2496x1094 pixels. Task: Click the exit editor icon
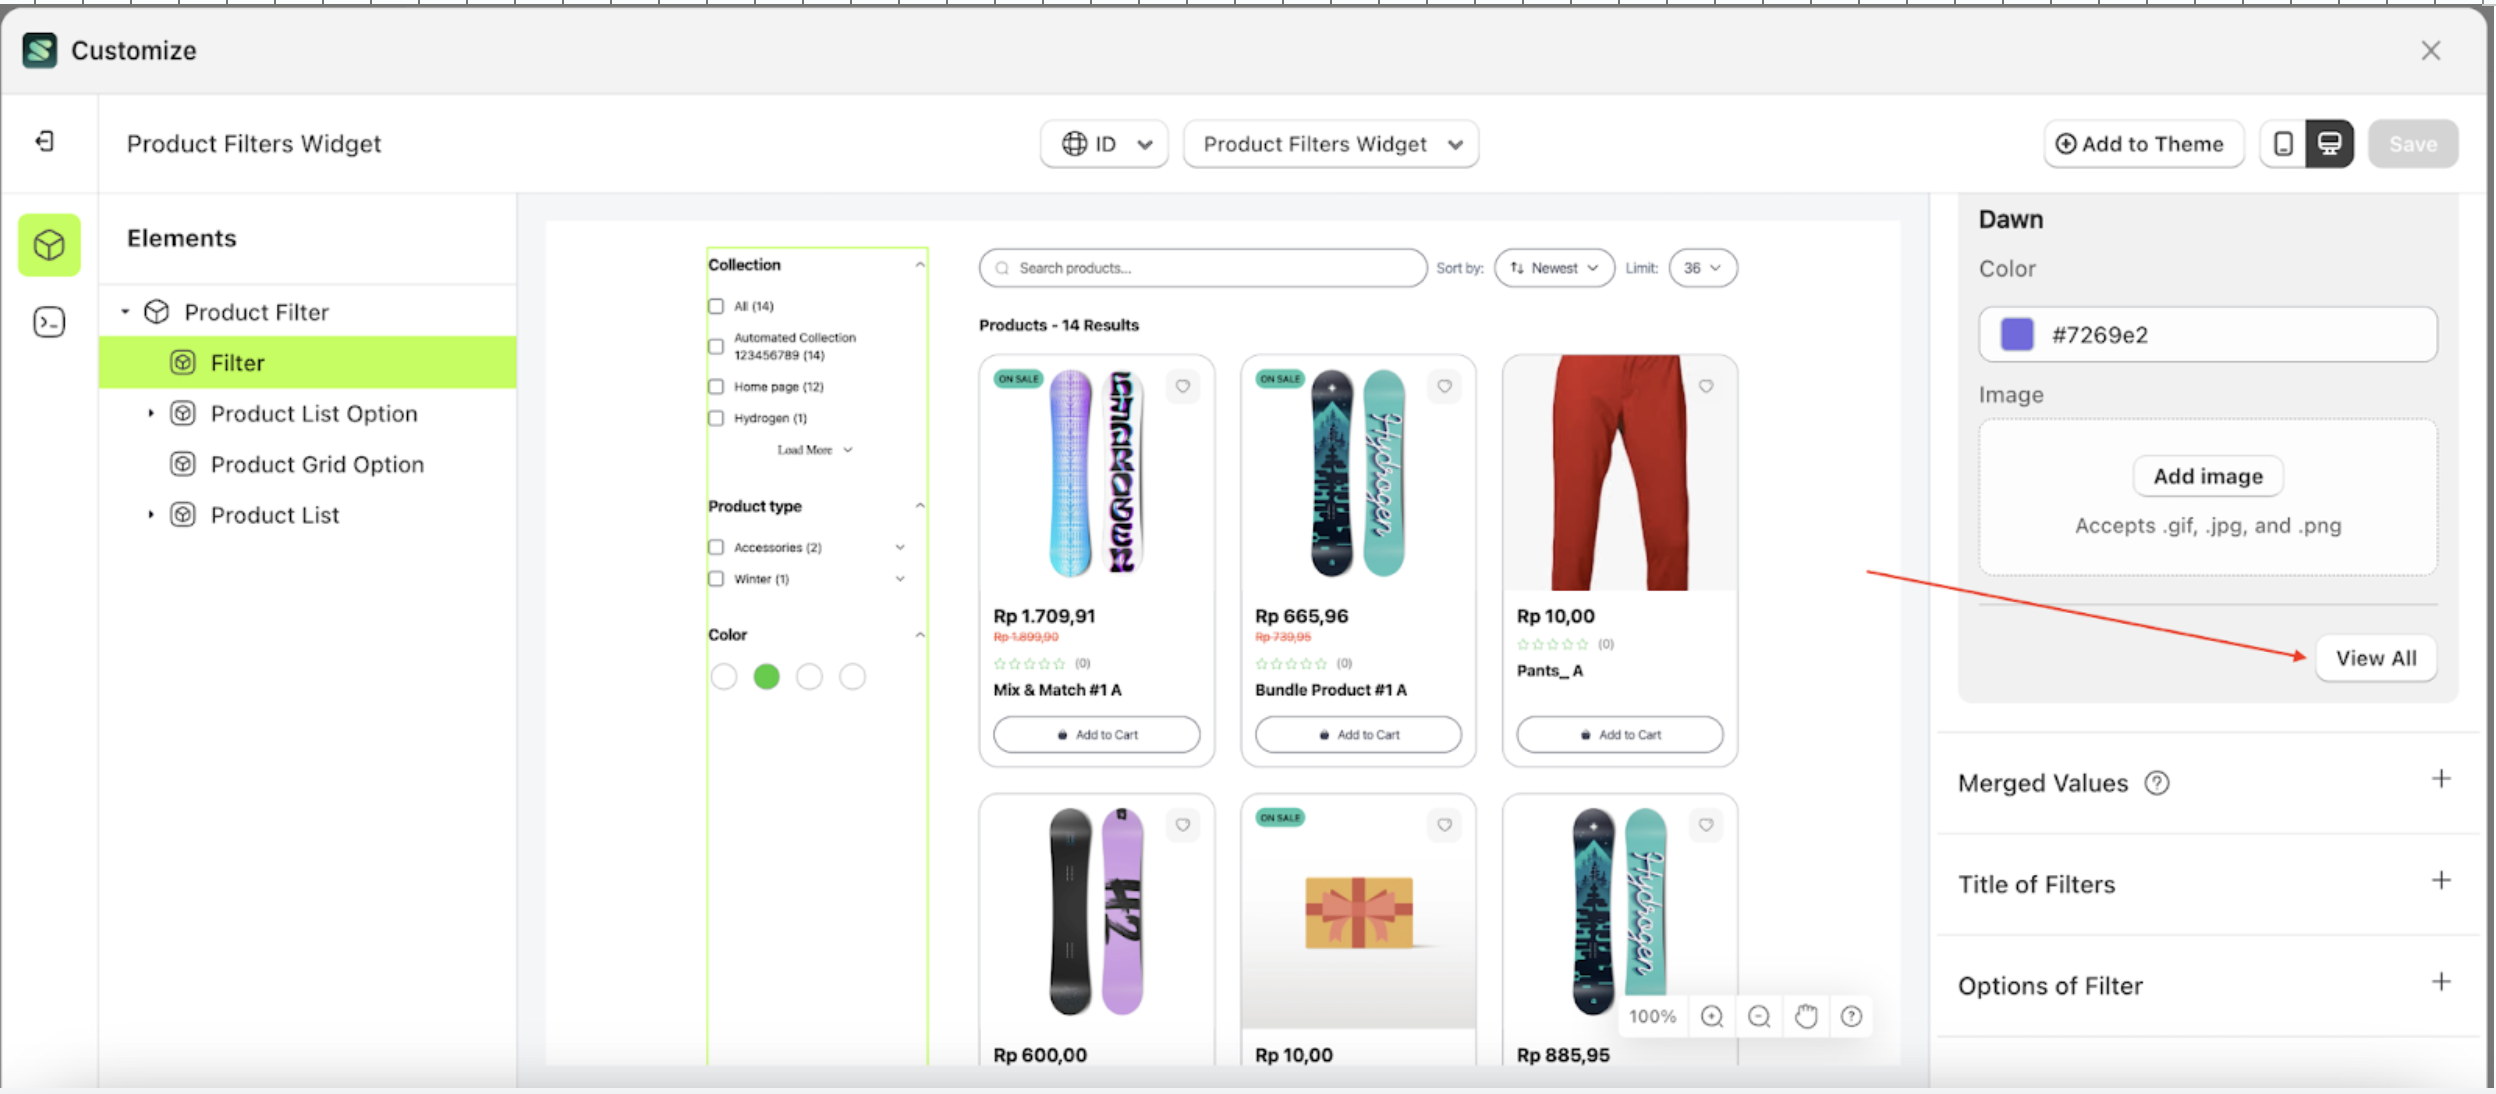(x=45, y=141)
